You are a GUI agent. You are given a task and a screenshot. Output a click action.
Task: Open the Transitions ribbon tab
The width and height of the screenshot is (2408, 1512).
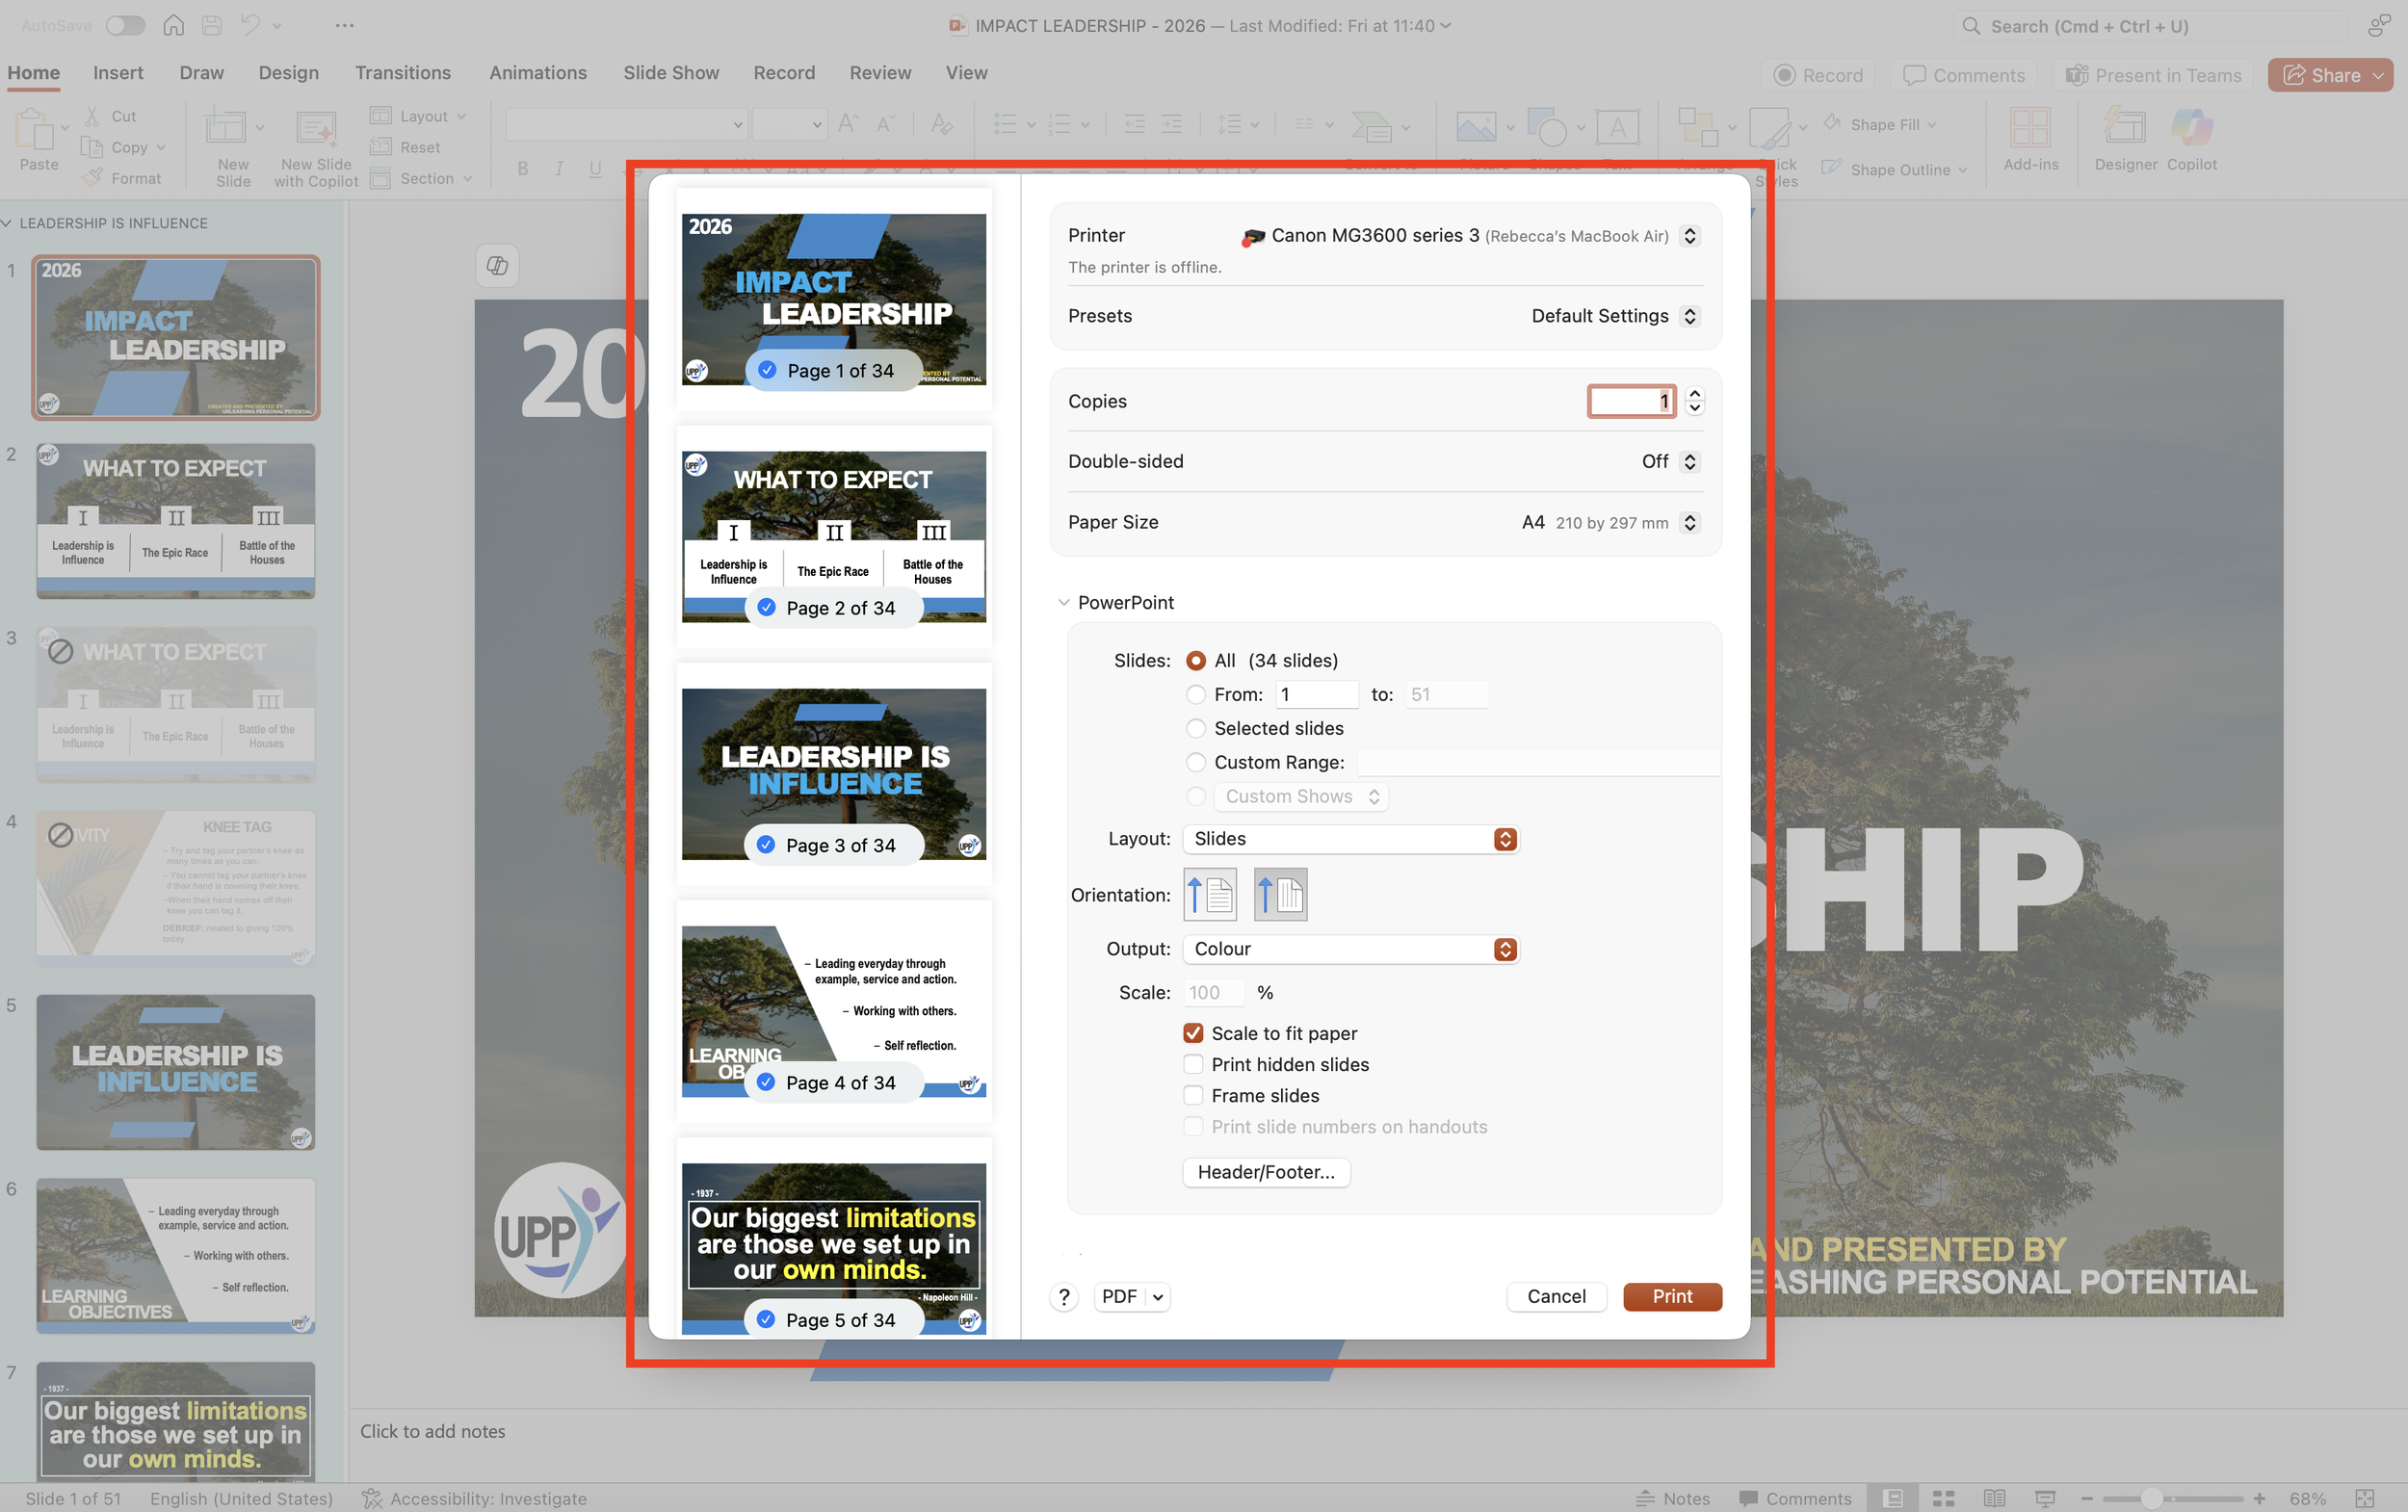point(402,73)
